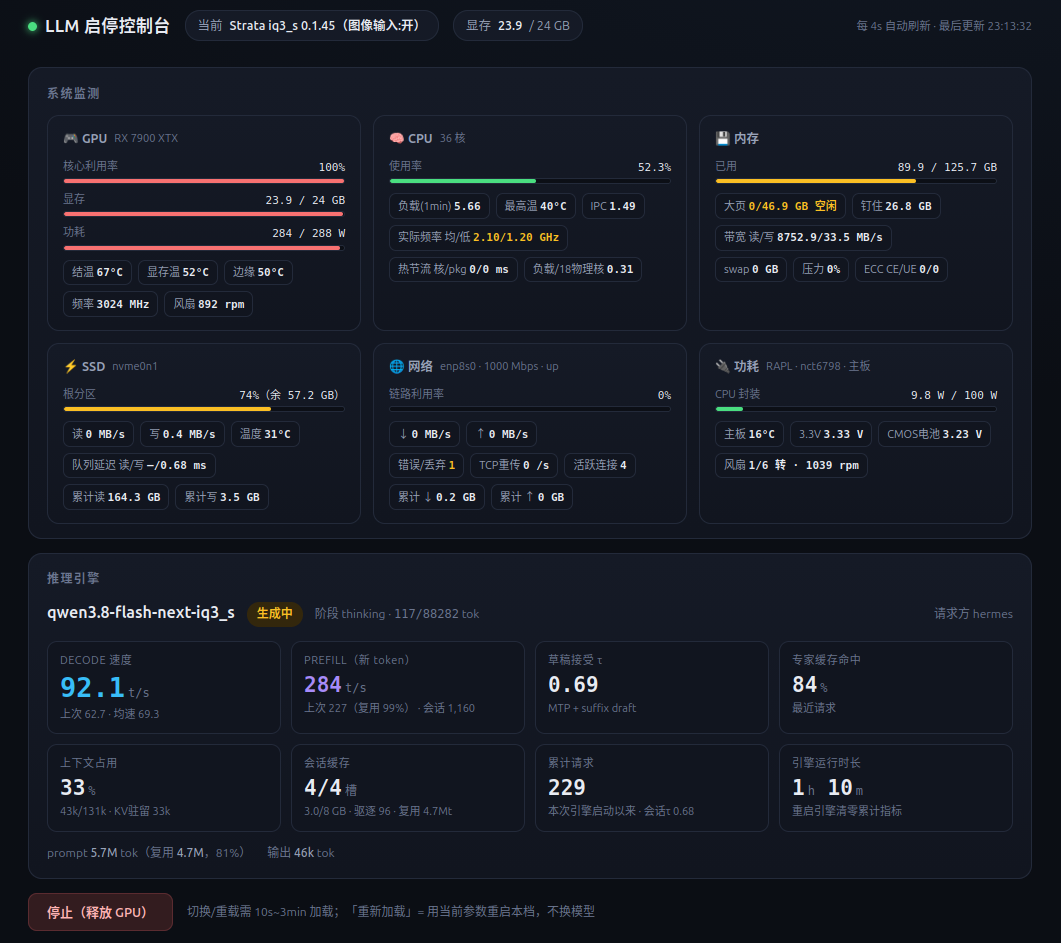The width and height of the screenshot is (1061, 943).
Task: Click the brain icon on the CPU card
Action: [397, 138]
